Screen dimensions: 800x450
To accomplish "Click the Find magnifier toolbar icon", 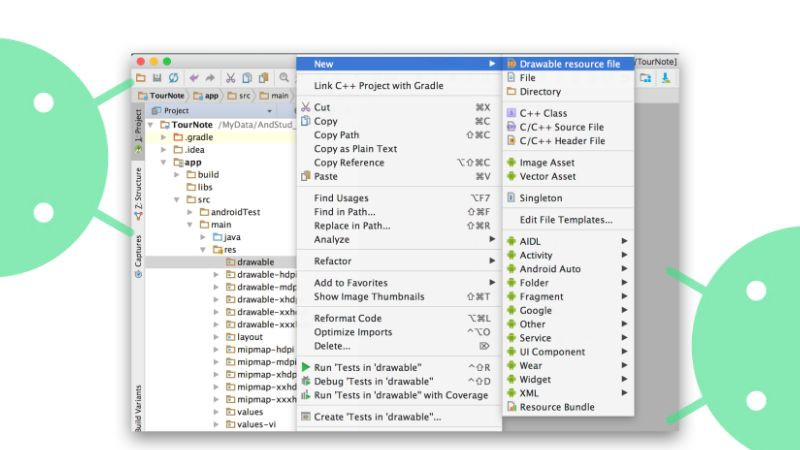I will pyautogui.click(x=284, y=78).
